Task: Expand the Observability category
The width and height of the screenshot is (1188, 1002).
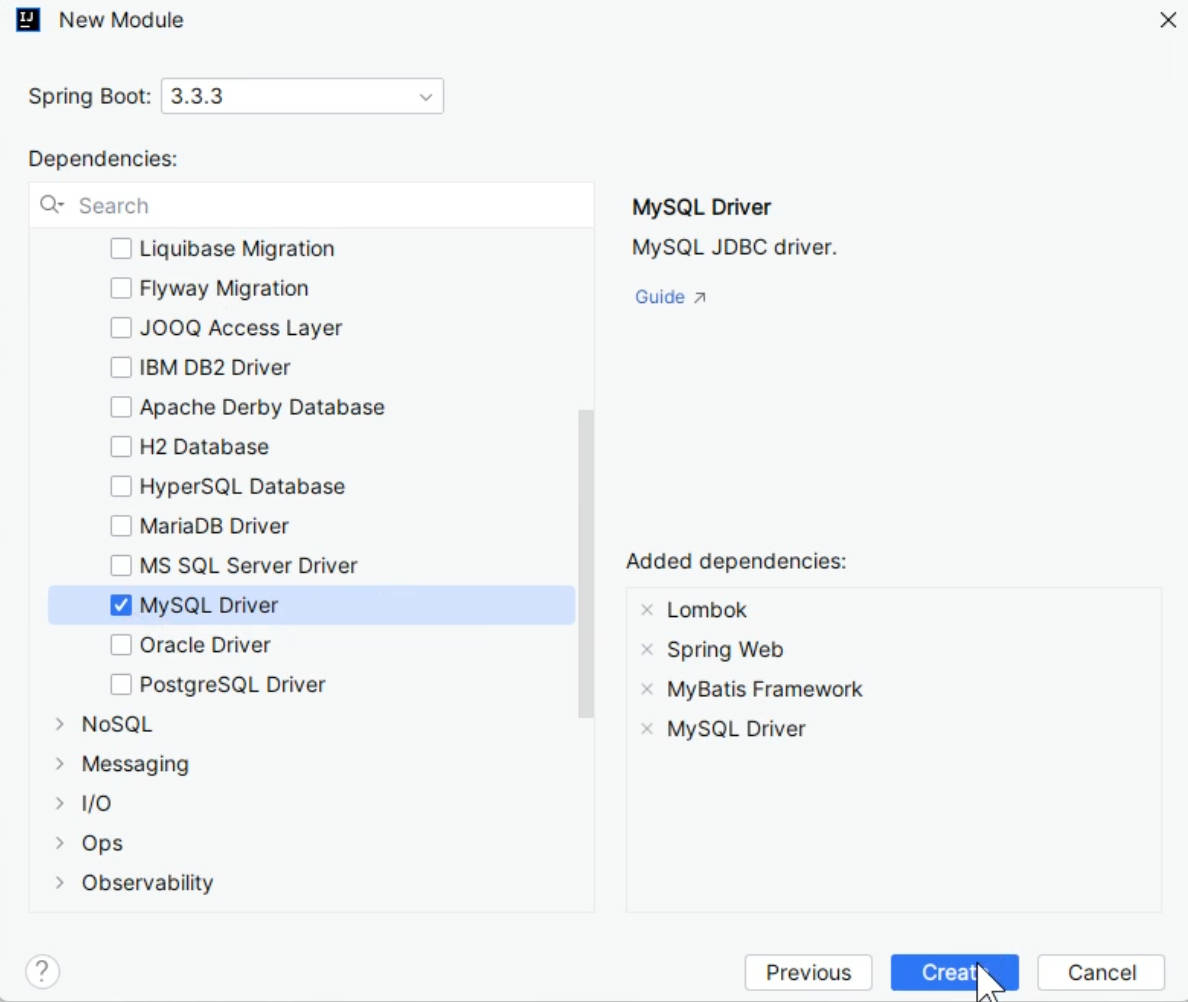Action: point(60,883)
